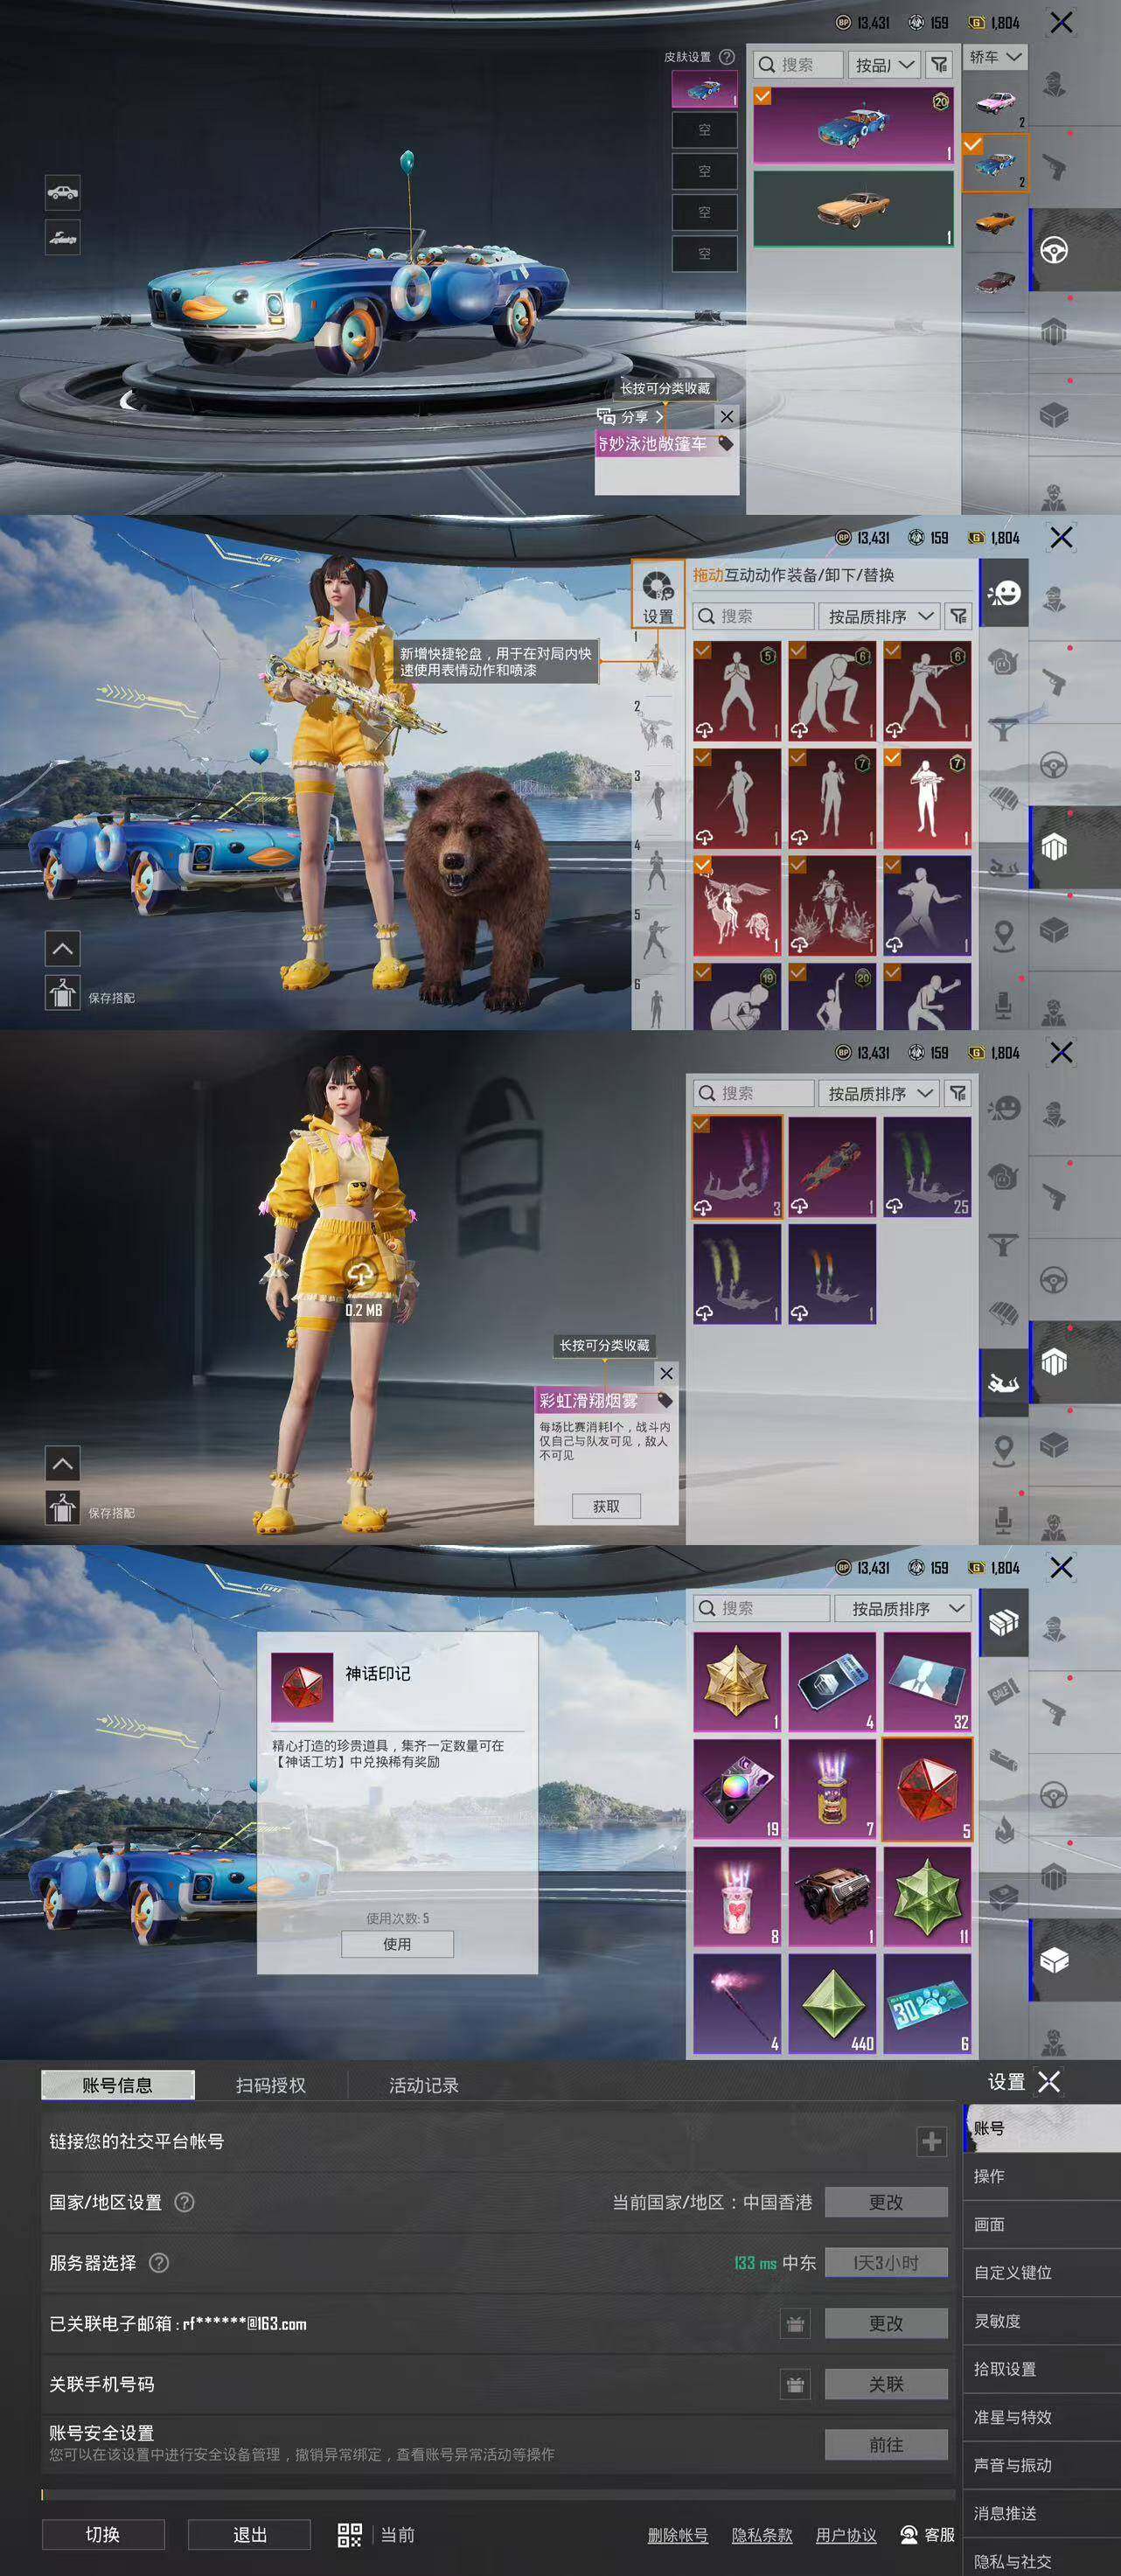Click the tag icon beside 彩虹滑翔烟雾
The width and height of the screenshot is (1121, 2576).
click(665, 1400)
